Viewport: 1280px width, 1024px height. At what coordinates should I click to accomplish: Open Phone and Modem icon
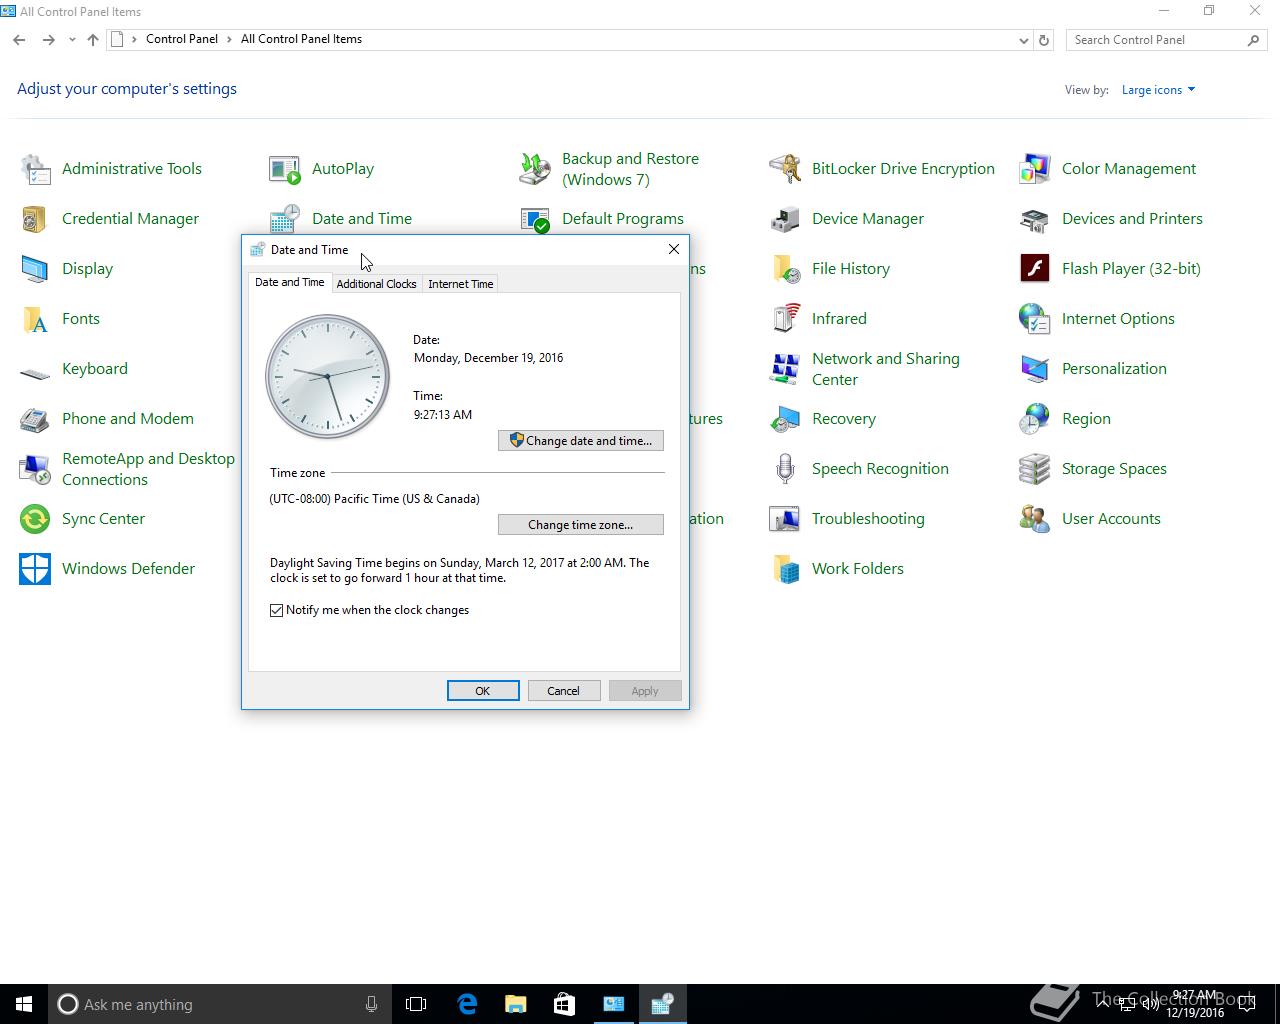pos(35,419)
